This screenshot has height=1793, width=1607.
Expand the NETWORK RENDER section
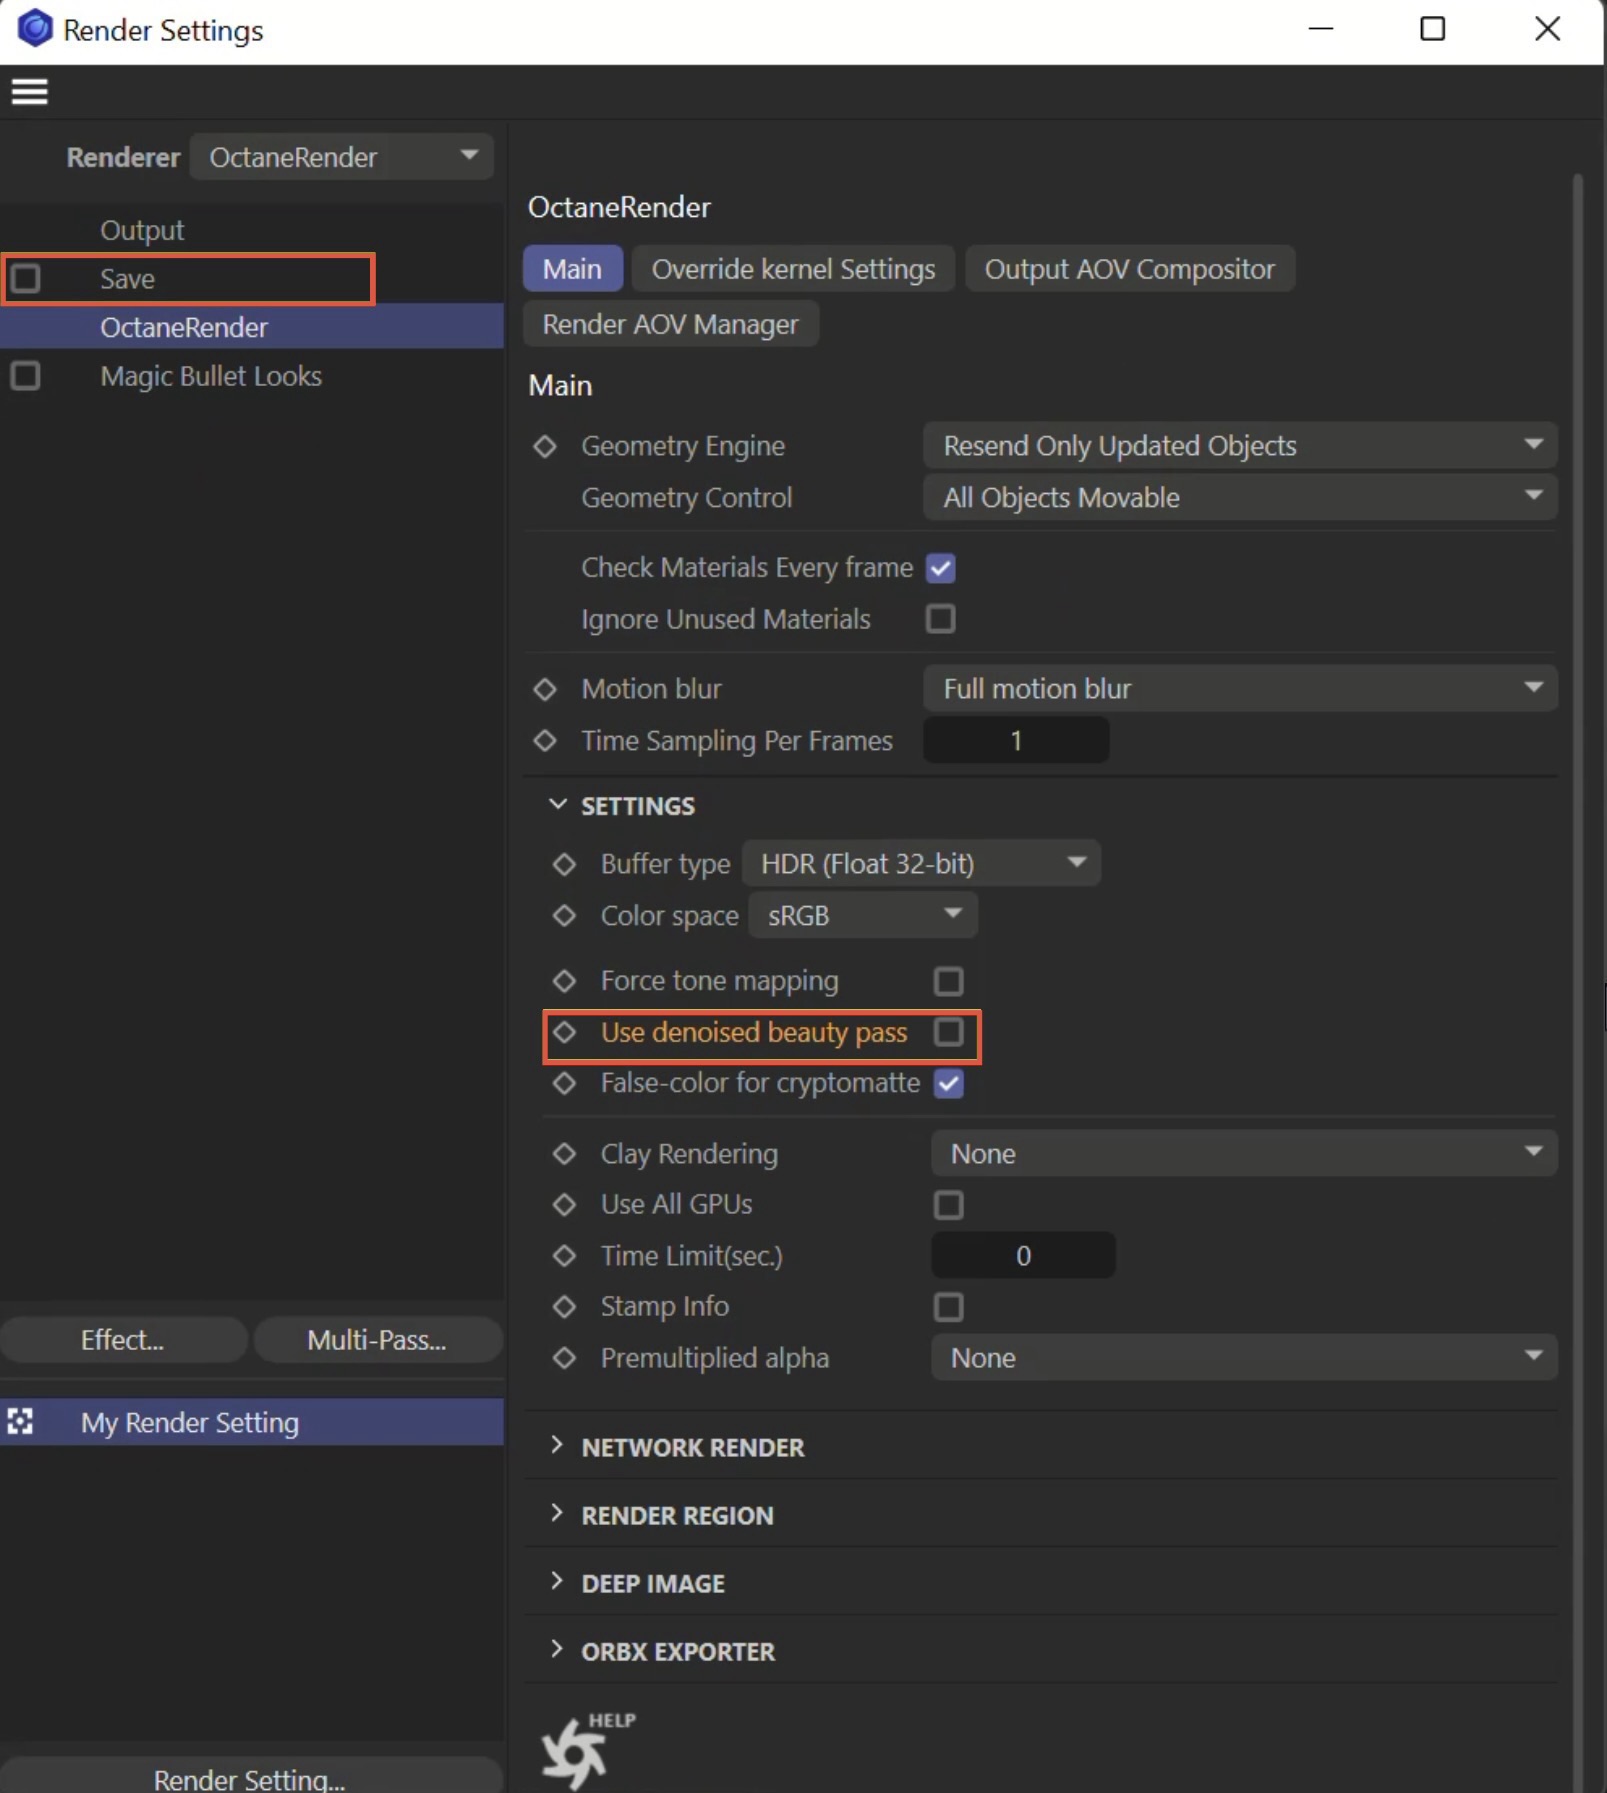(558, 1446)
